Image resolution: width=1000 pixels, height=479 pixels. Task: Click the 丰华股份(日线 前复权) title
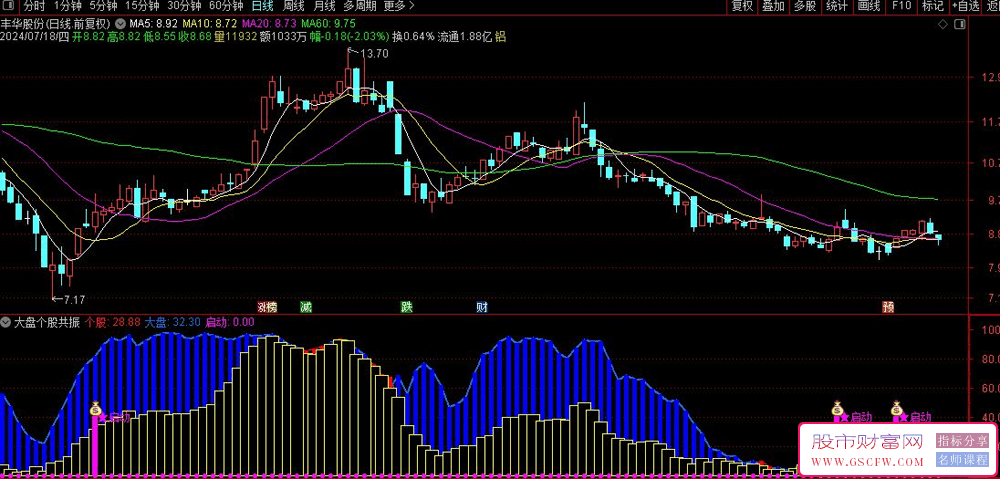click(x=57, y=24)
